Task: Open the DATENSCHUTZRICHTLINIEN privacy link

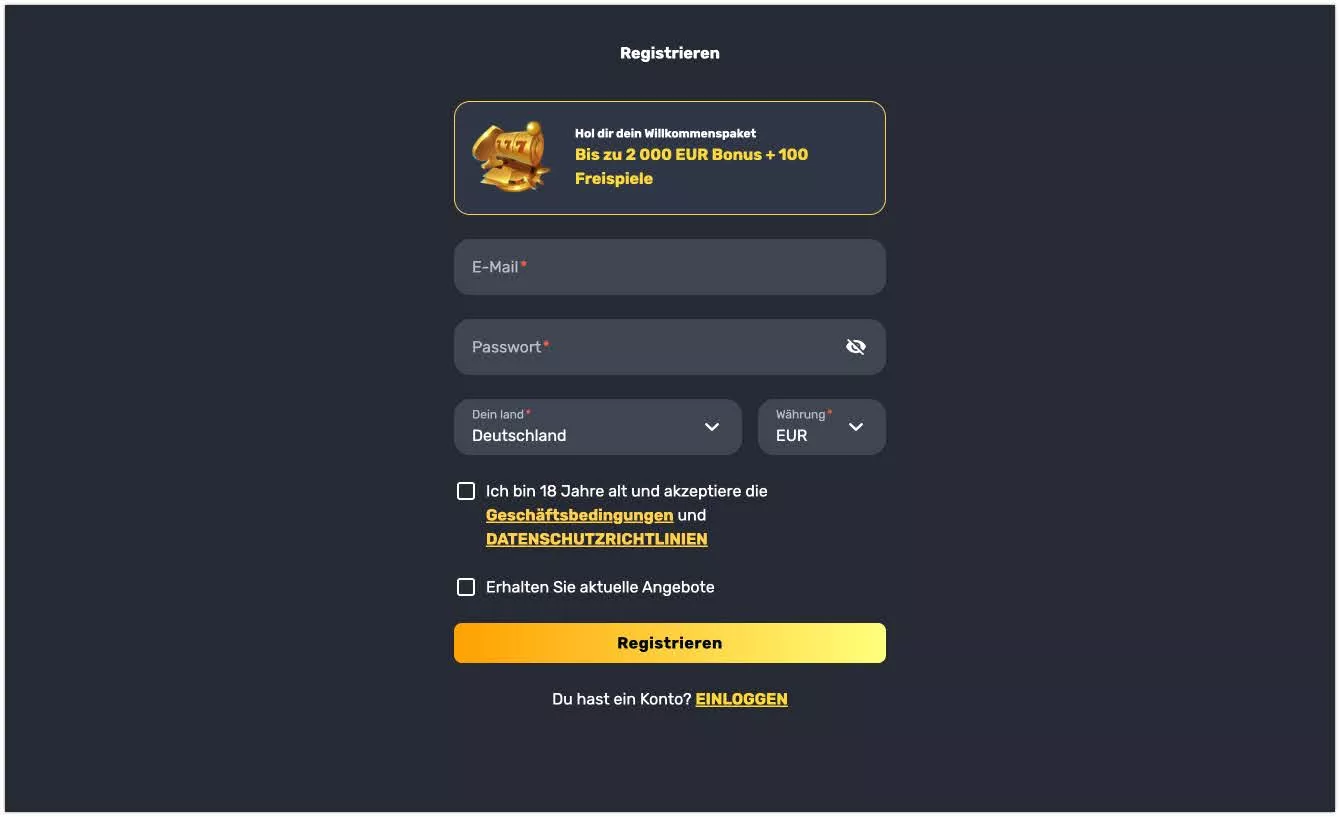Action: pyautogui.click(x=596, y=539)
